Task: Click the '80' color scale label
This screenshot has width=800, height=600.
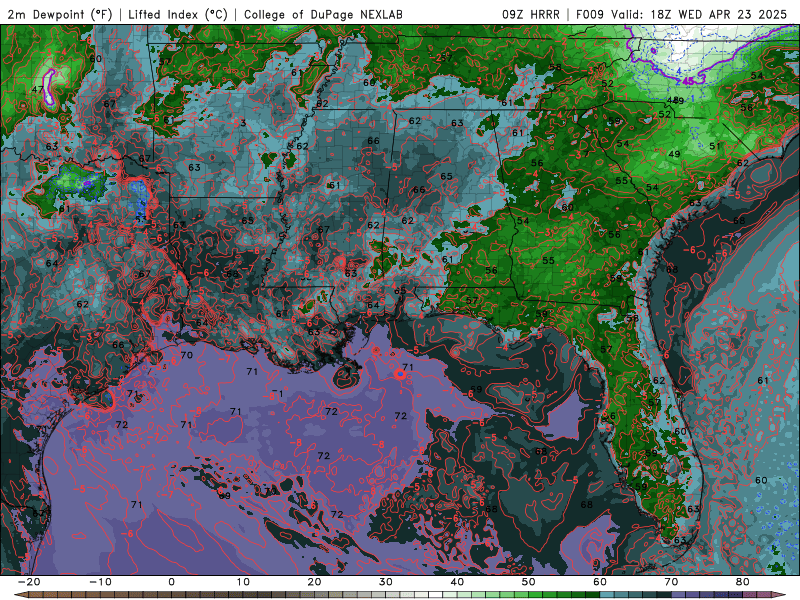Action: 743,582
